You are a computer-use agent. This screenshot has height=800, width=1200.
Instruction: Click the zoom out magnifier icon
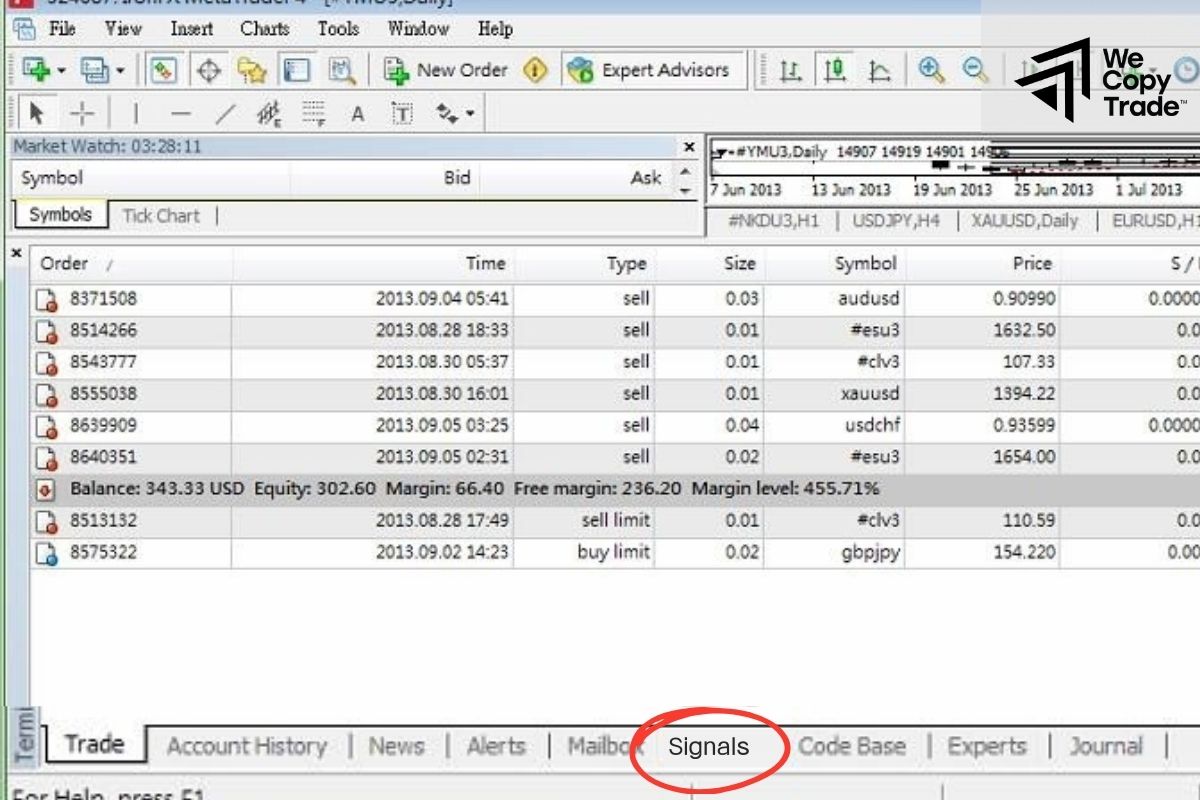tap(974, 70)
